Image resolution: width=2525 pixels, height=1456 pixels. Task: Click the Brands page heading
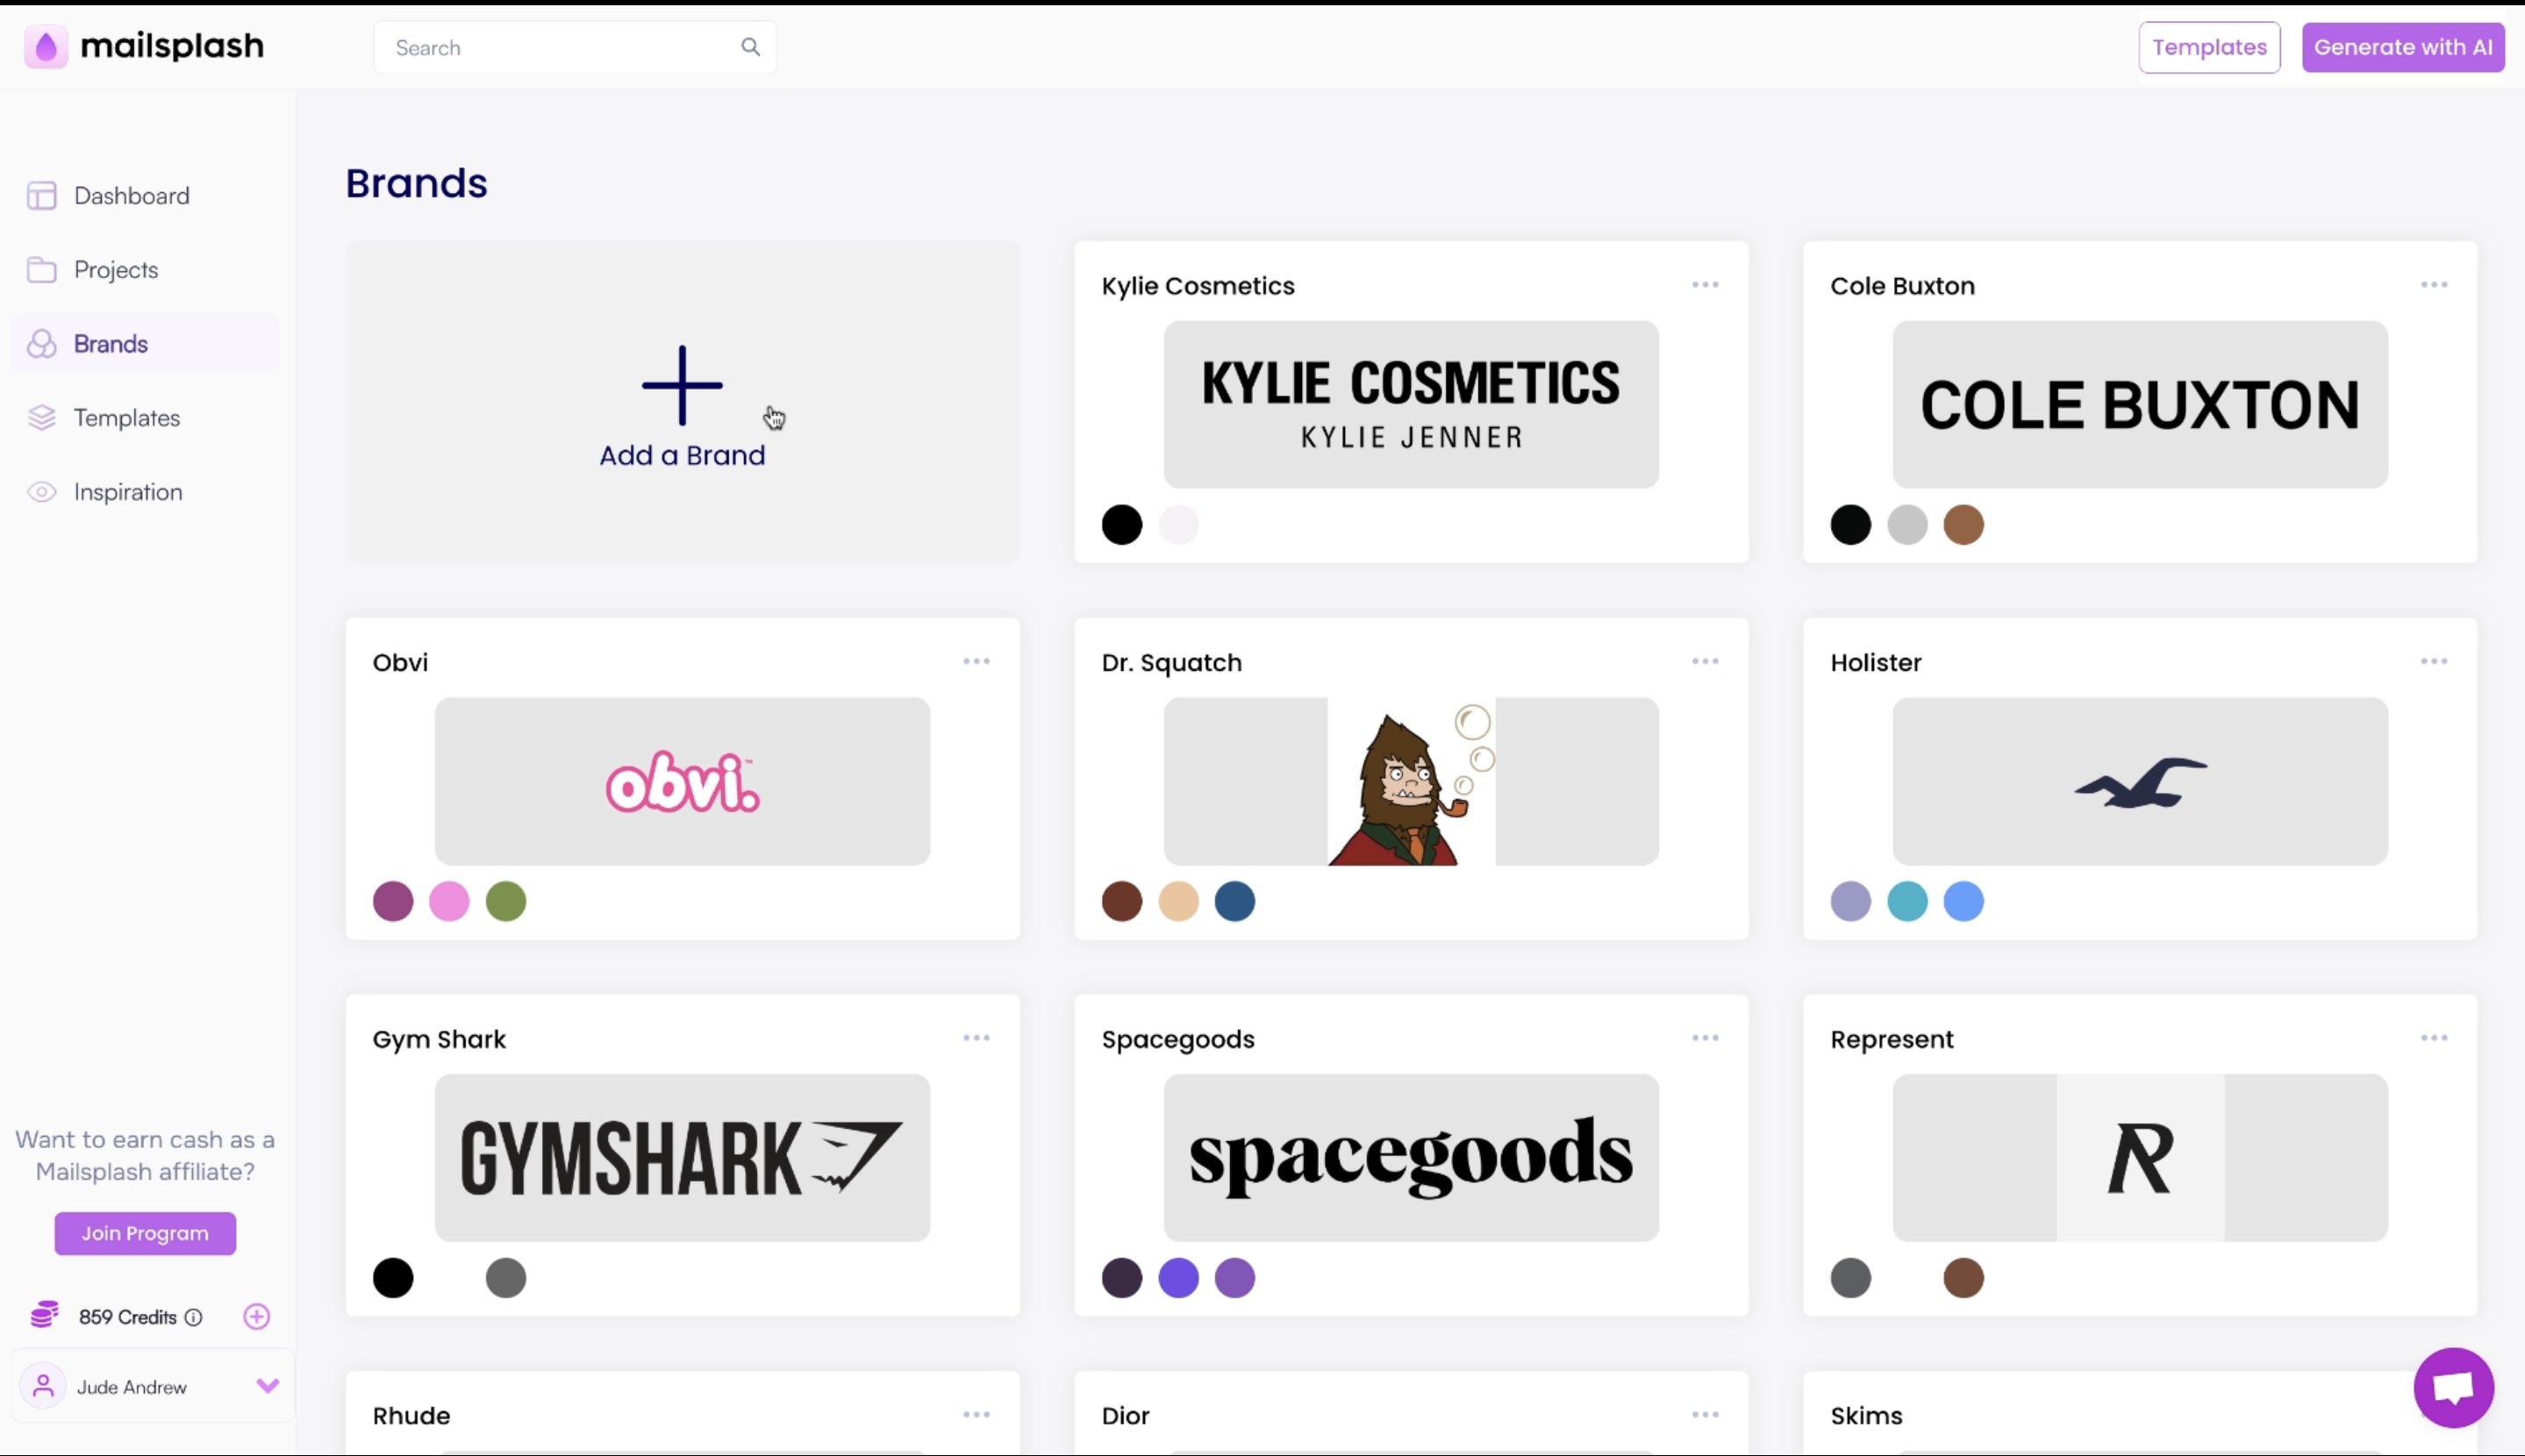pos(416,183)
